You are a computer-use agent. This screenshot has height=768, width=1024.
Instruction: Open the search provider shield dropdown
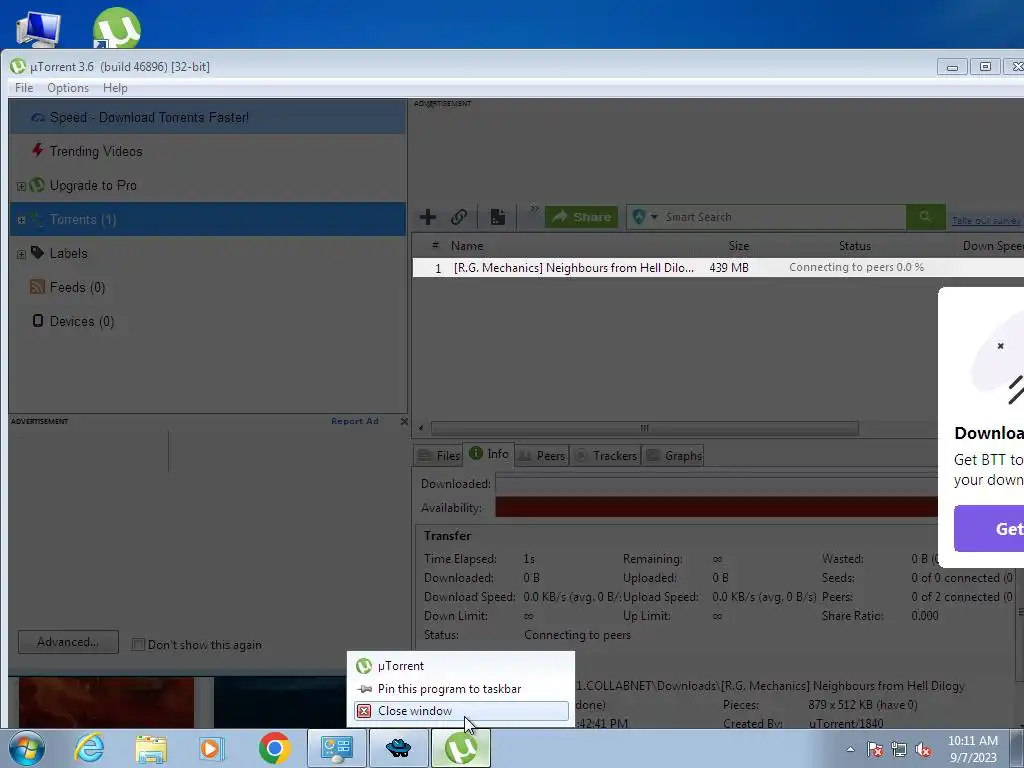(x=645, y=217)
